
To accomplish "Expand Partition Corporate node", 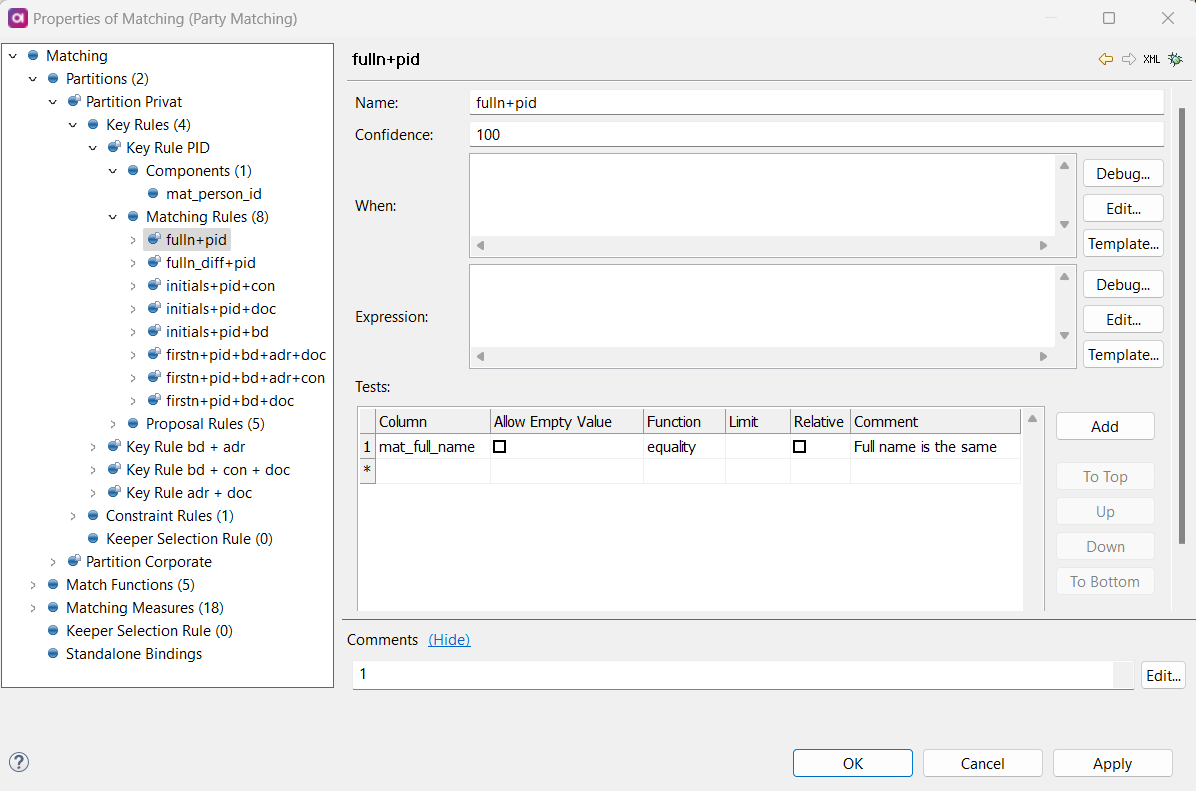I will pos(53,561).
